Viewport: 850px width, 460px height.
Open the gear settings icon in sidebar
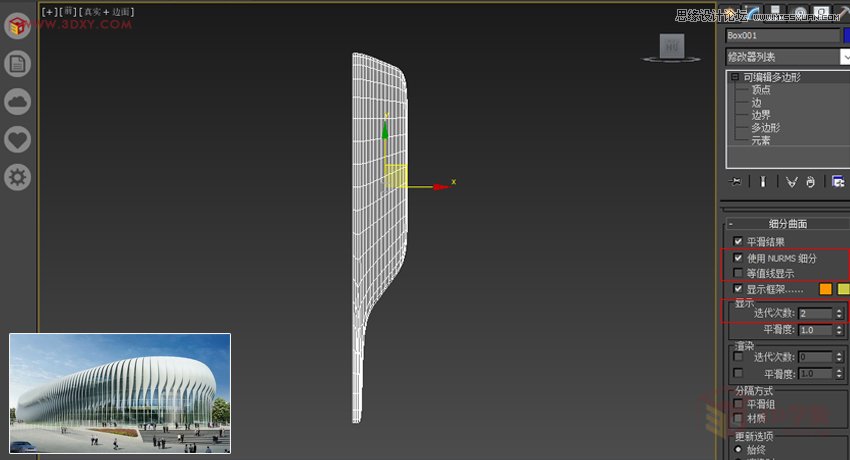click(x=18, y=177)
